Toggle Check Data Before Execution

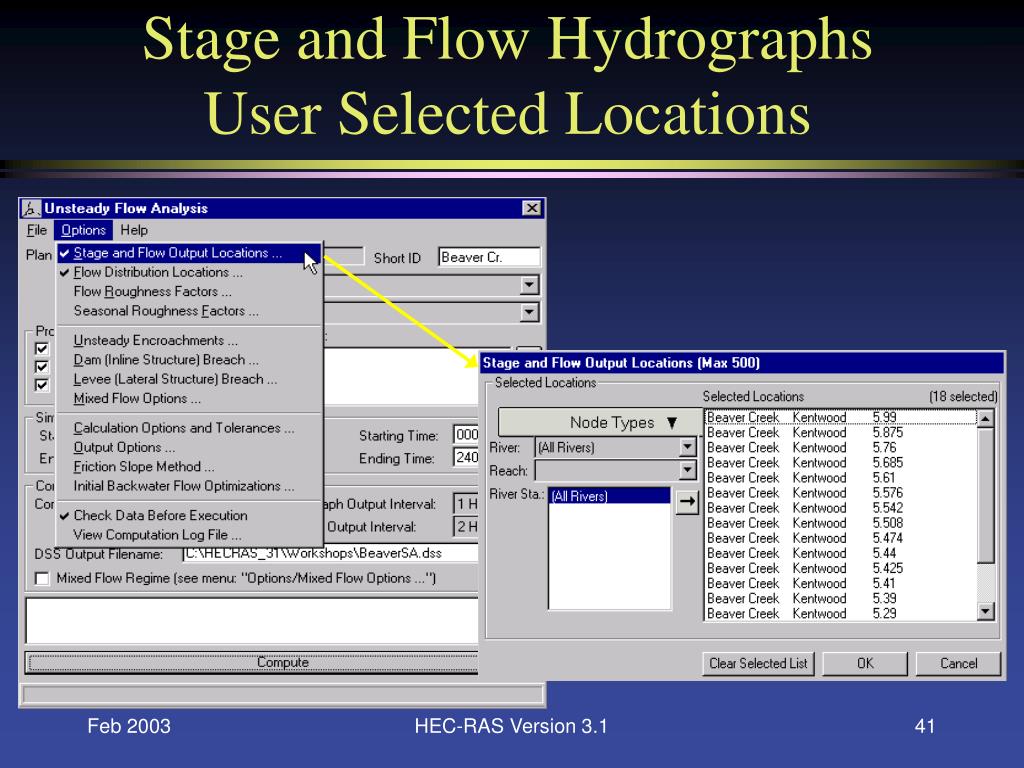[189, 515]
